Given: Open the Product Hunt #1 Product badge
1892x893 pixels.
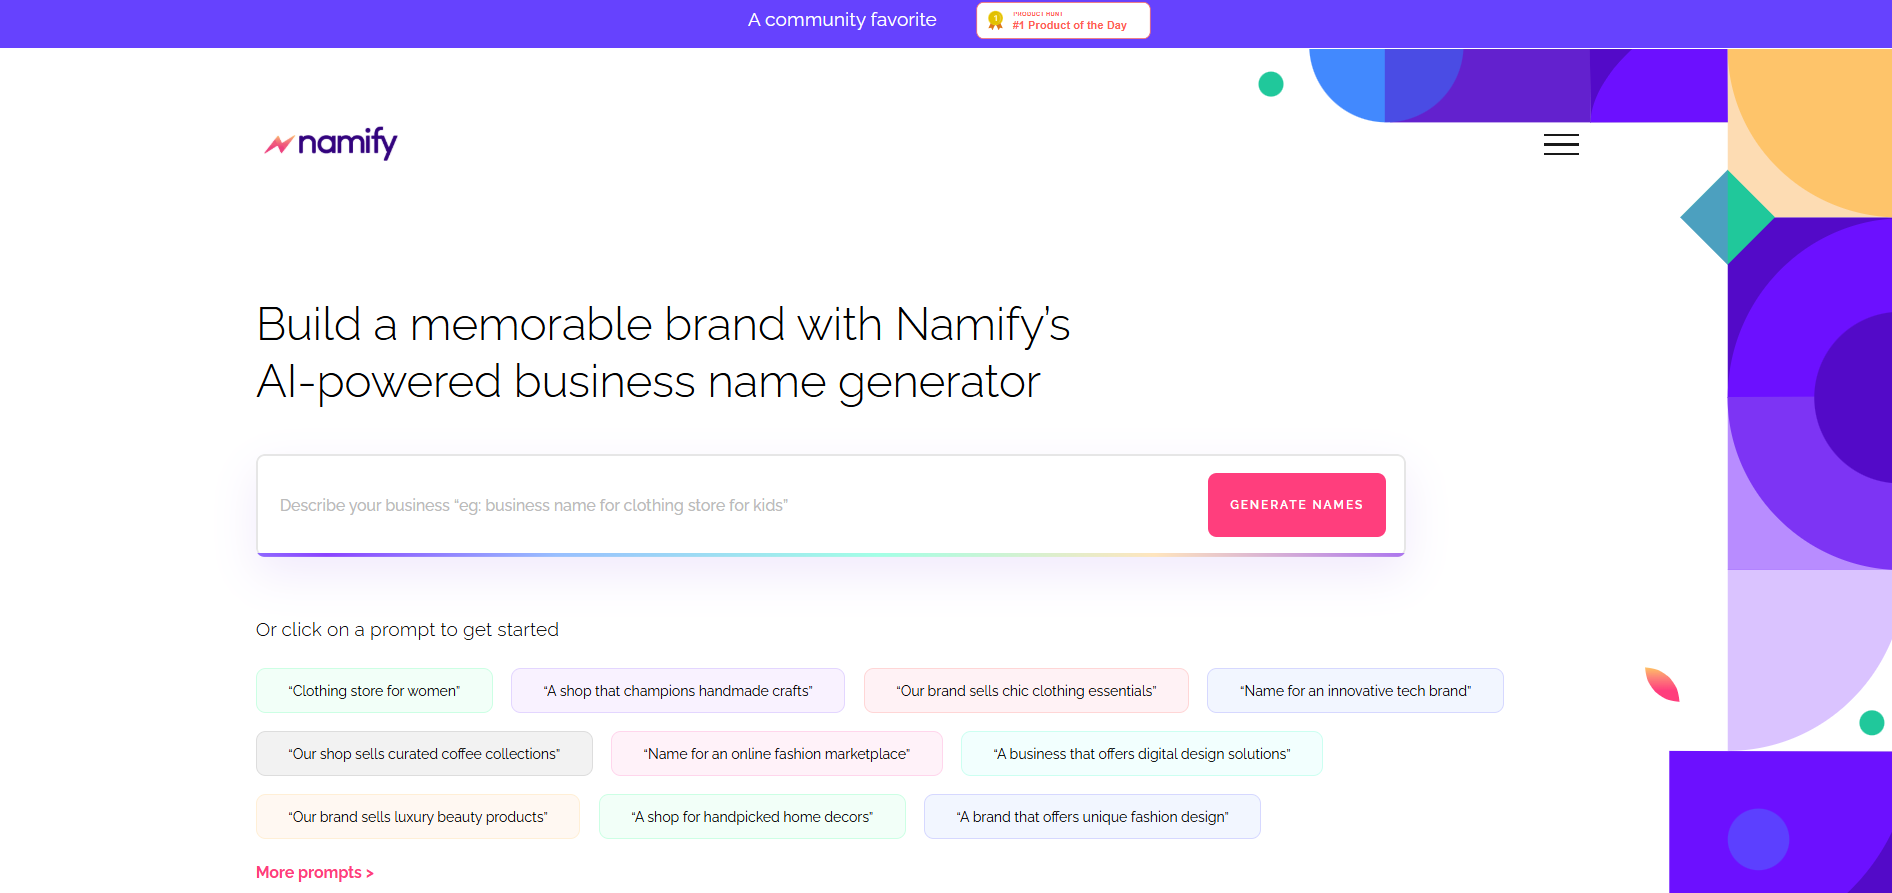Looking at the screenshot, I should pyautogui.click(x=1063, y=21).
